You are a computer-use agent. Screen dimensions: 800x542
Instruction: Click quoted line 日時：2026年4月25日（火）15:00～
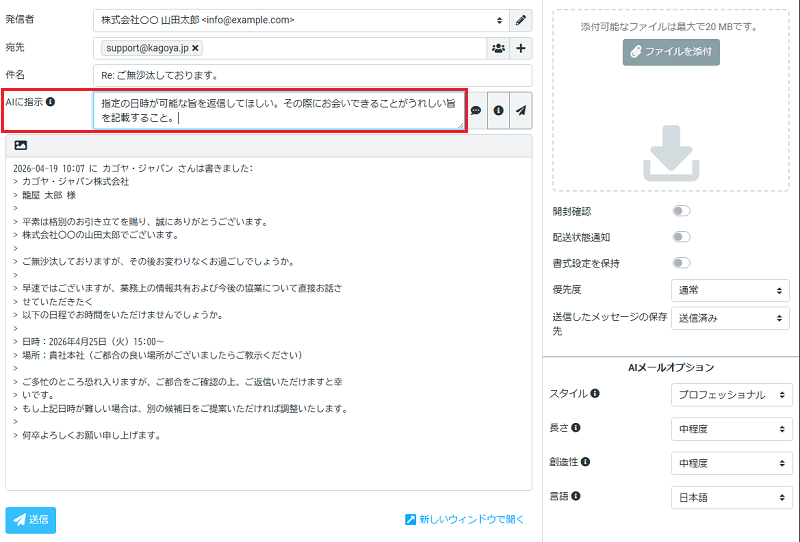[x=93, y=341]
